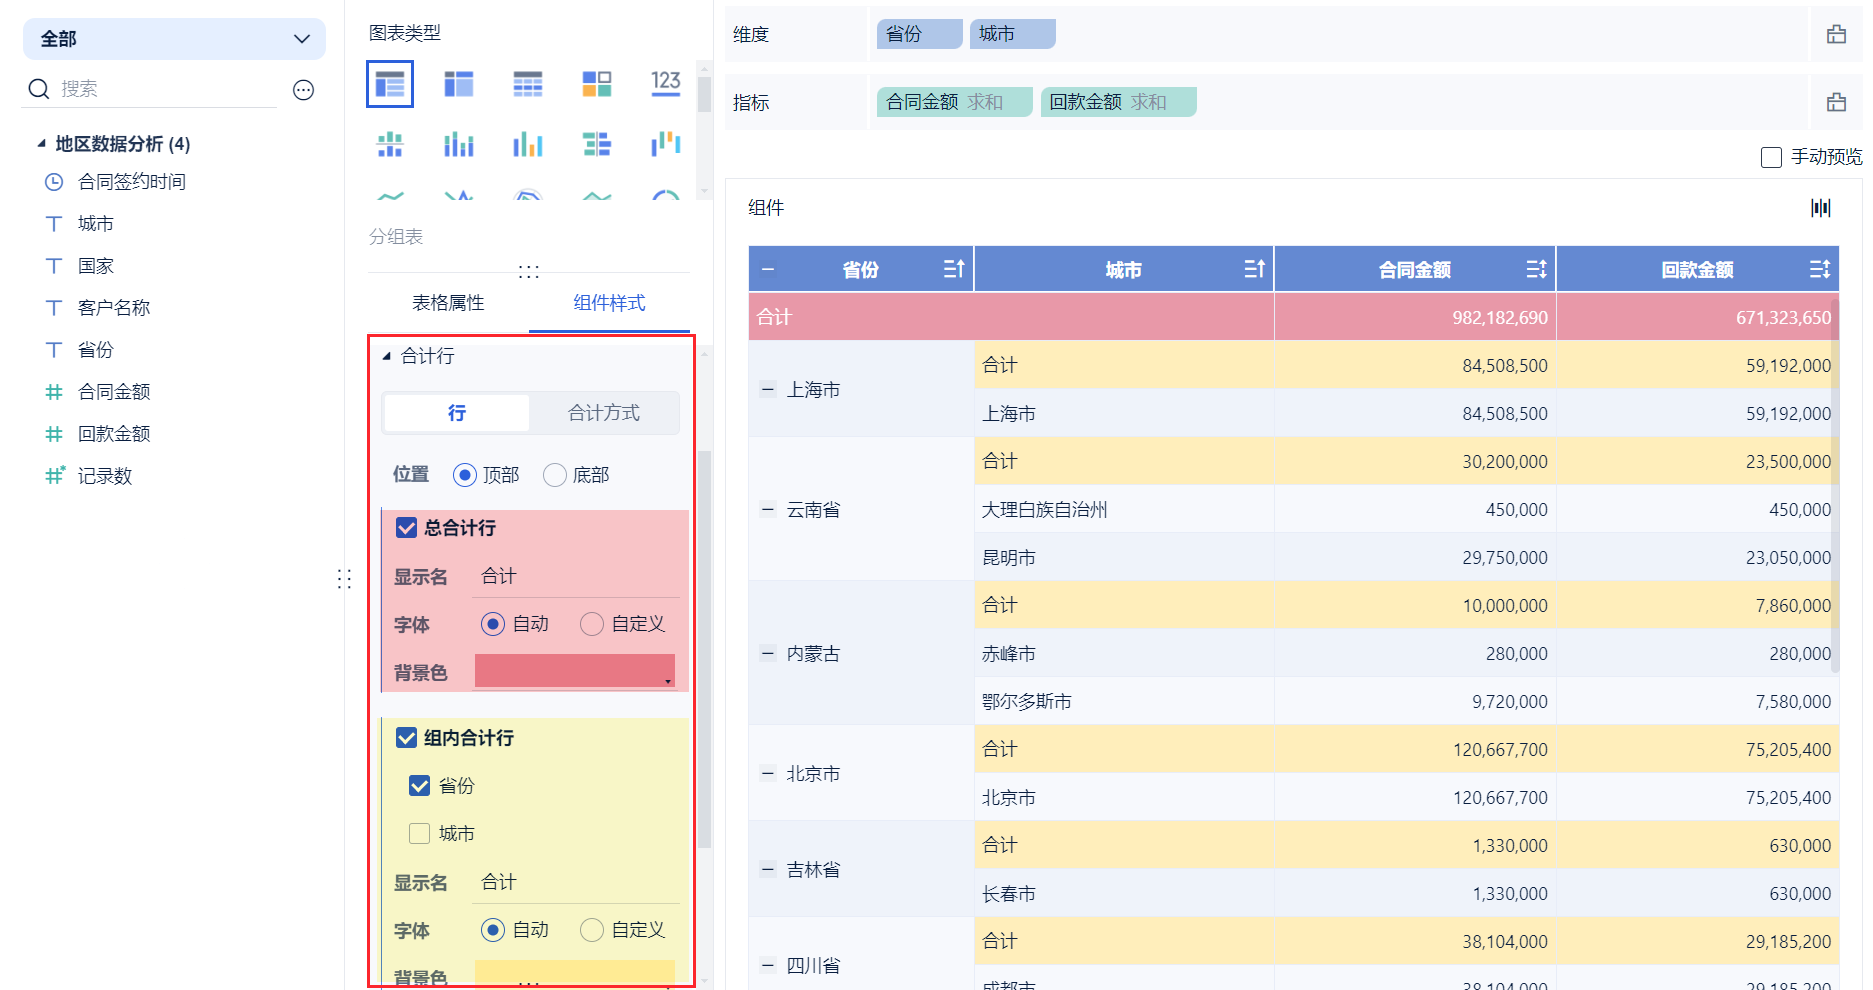Viewport: 1873px width, 990px height.
Task: Enable the 手动预览 checkbox
Action: pos(1771,157)
